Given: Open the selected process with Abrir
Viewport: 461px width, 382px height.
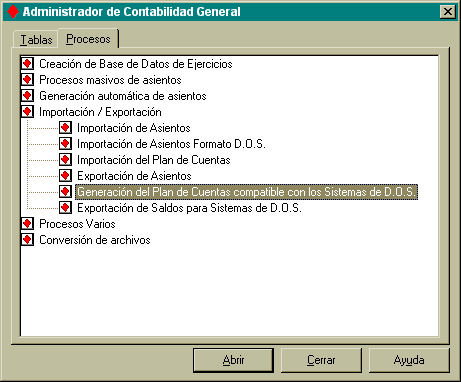Looking at the screenshot, I should 233,360.
